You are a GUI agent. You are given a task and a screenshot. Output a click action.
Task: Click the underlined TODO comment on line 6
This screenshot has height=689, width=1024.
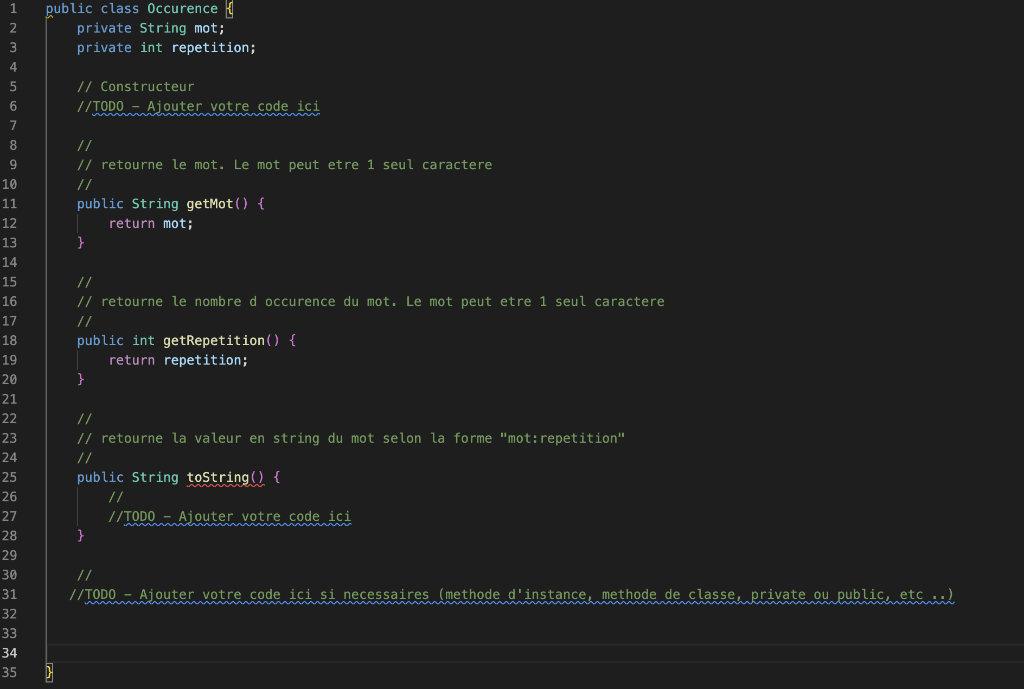(x=197, y=106)
